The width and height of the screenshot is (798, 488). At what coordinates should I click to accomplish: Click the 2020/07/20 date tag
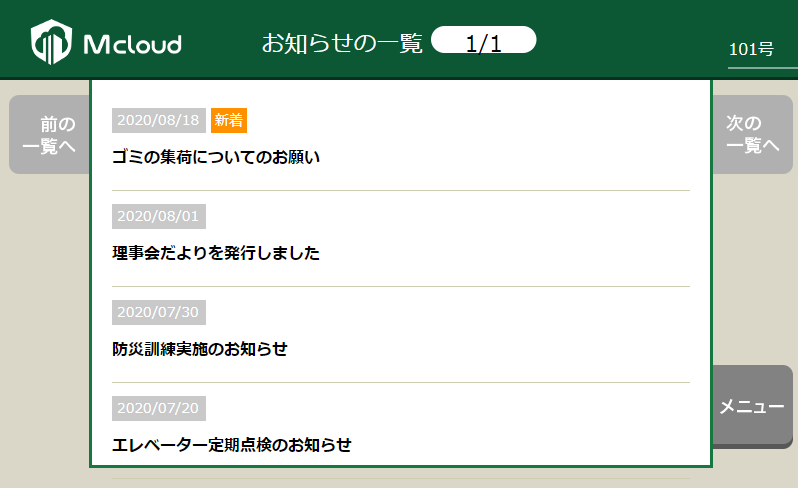coord(159,409)
